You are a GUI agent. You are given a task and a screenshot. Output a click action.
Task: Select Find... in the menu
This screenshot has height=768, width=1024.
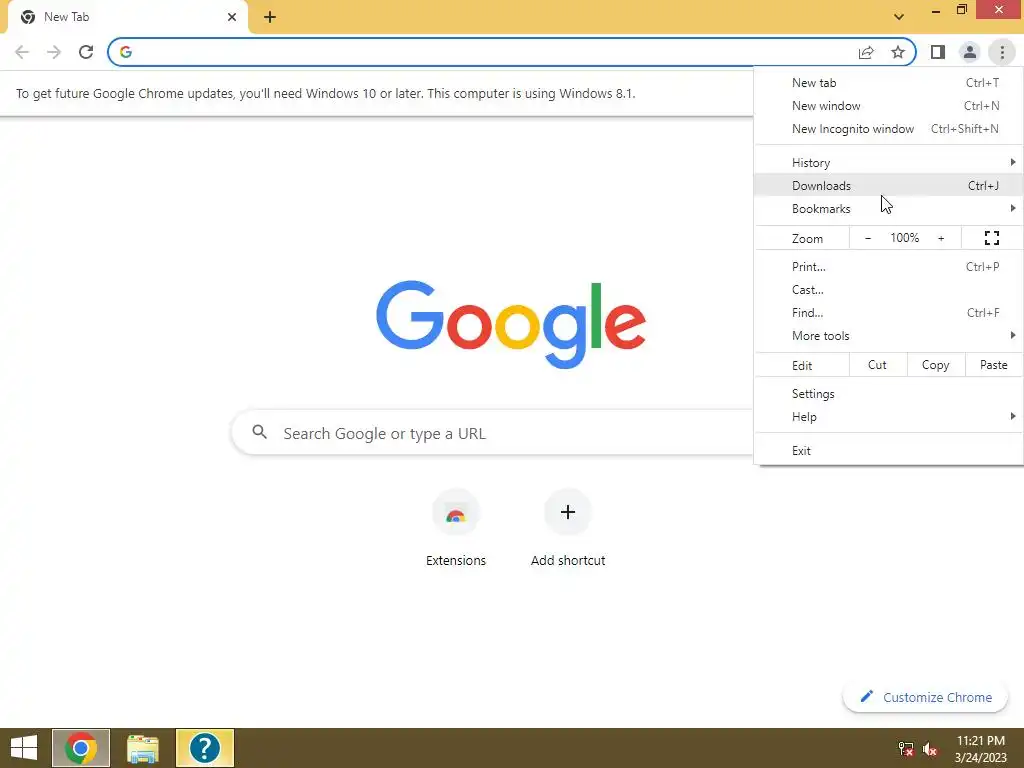coord(888,313)
